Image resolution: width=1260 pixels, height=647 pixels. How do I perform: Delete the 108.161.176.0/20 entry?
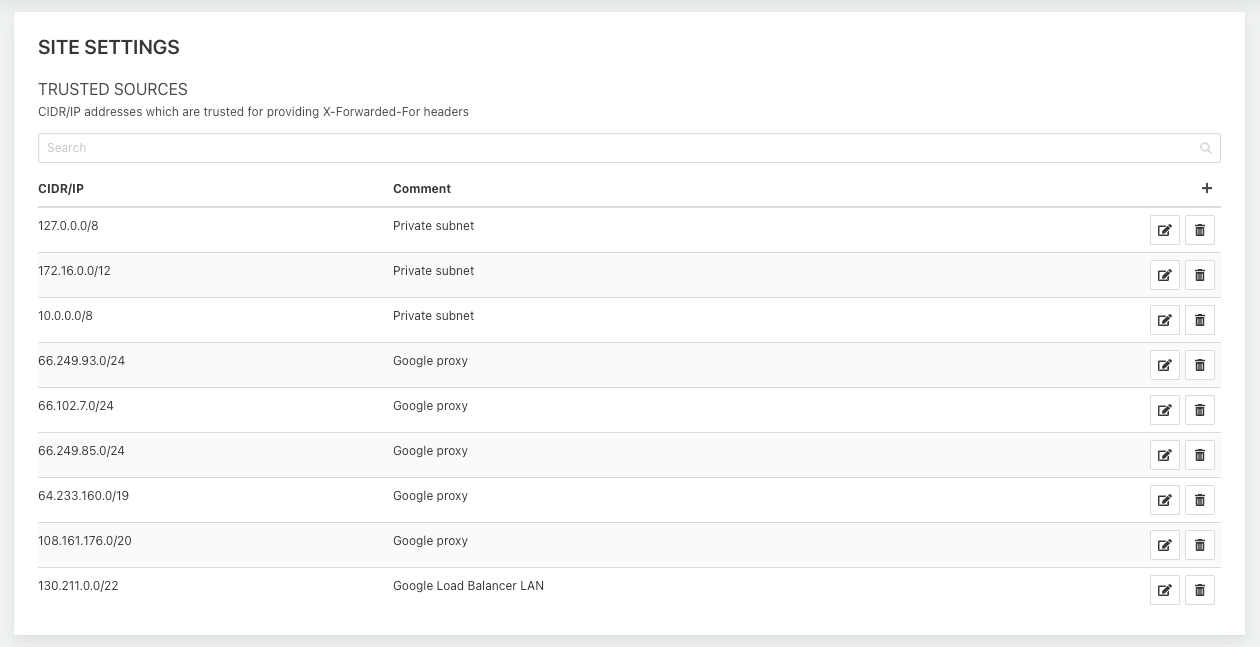[1200, 545]
